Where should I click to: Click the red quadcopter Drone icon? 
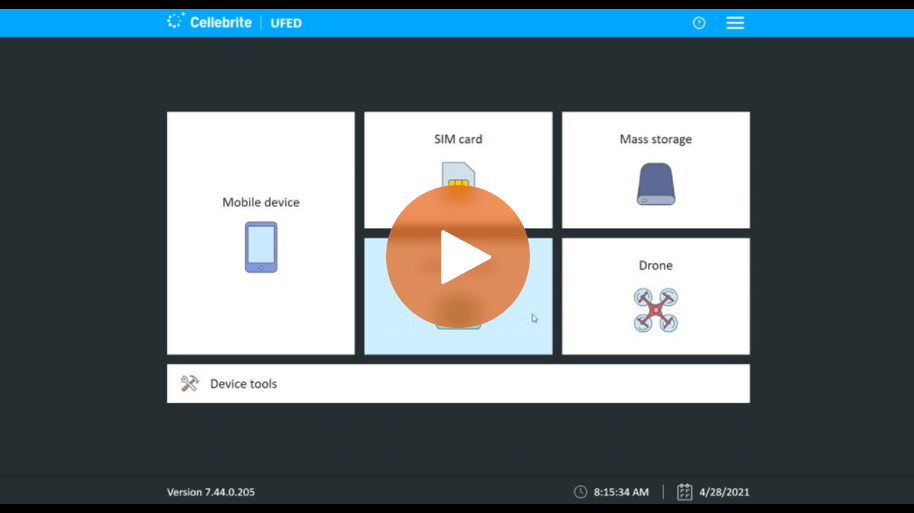[x=655, y=310]
